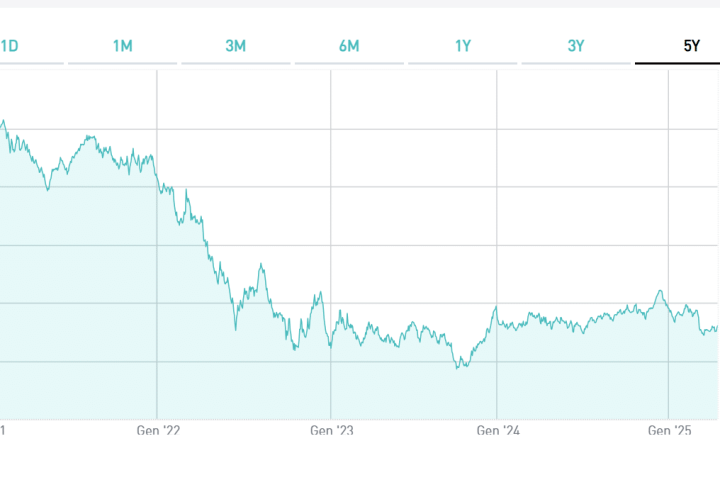720x480 pixels.
Task: Click the highest peak at chart's left edge
Action: pos(3,122)
